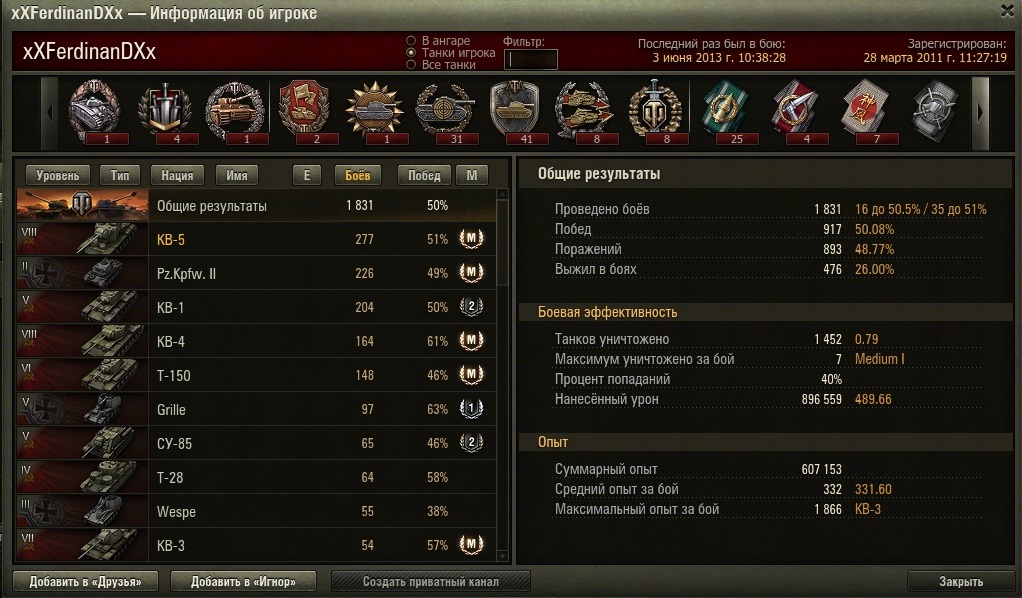The image size is (1022, 598).
Task: Click the class 2 badge on КВ-1 row
Action: click(x=471, y=306)
